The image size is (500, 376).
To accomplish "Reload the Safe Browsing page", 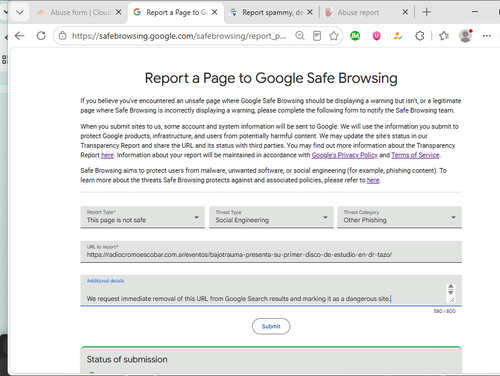I will [x=41, y=36].
